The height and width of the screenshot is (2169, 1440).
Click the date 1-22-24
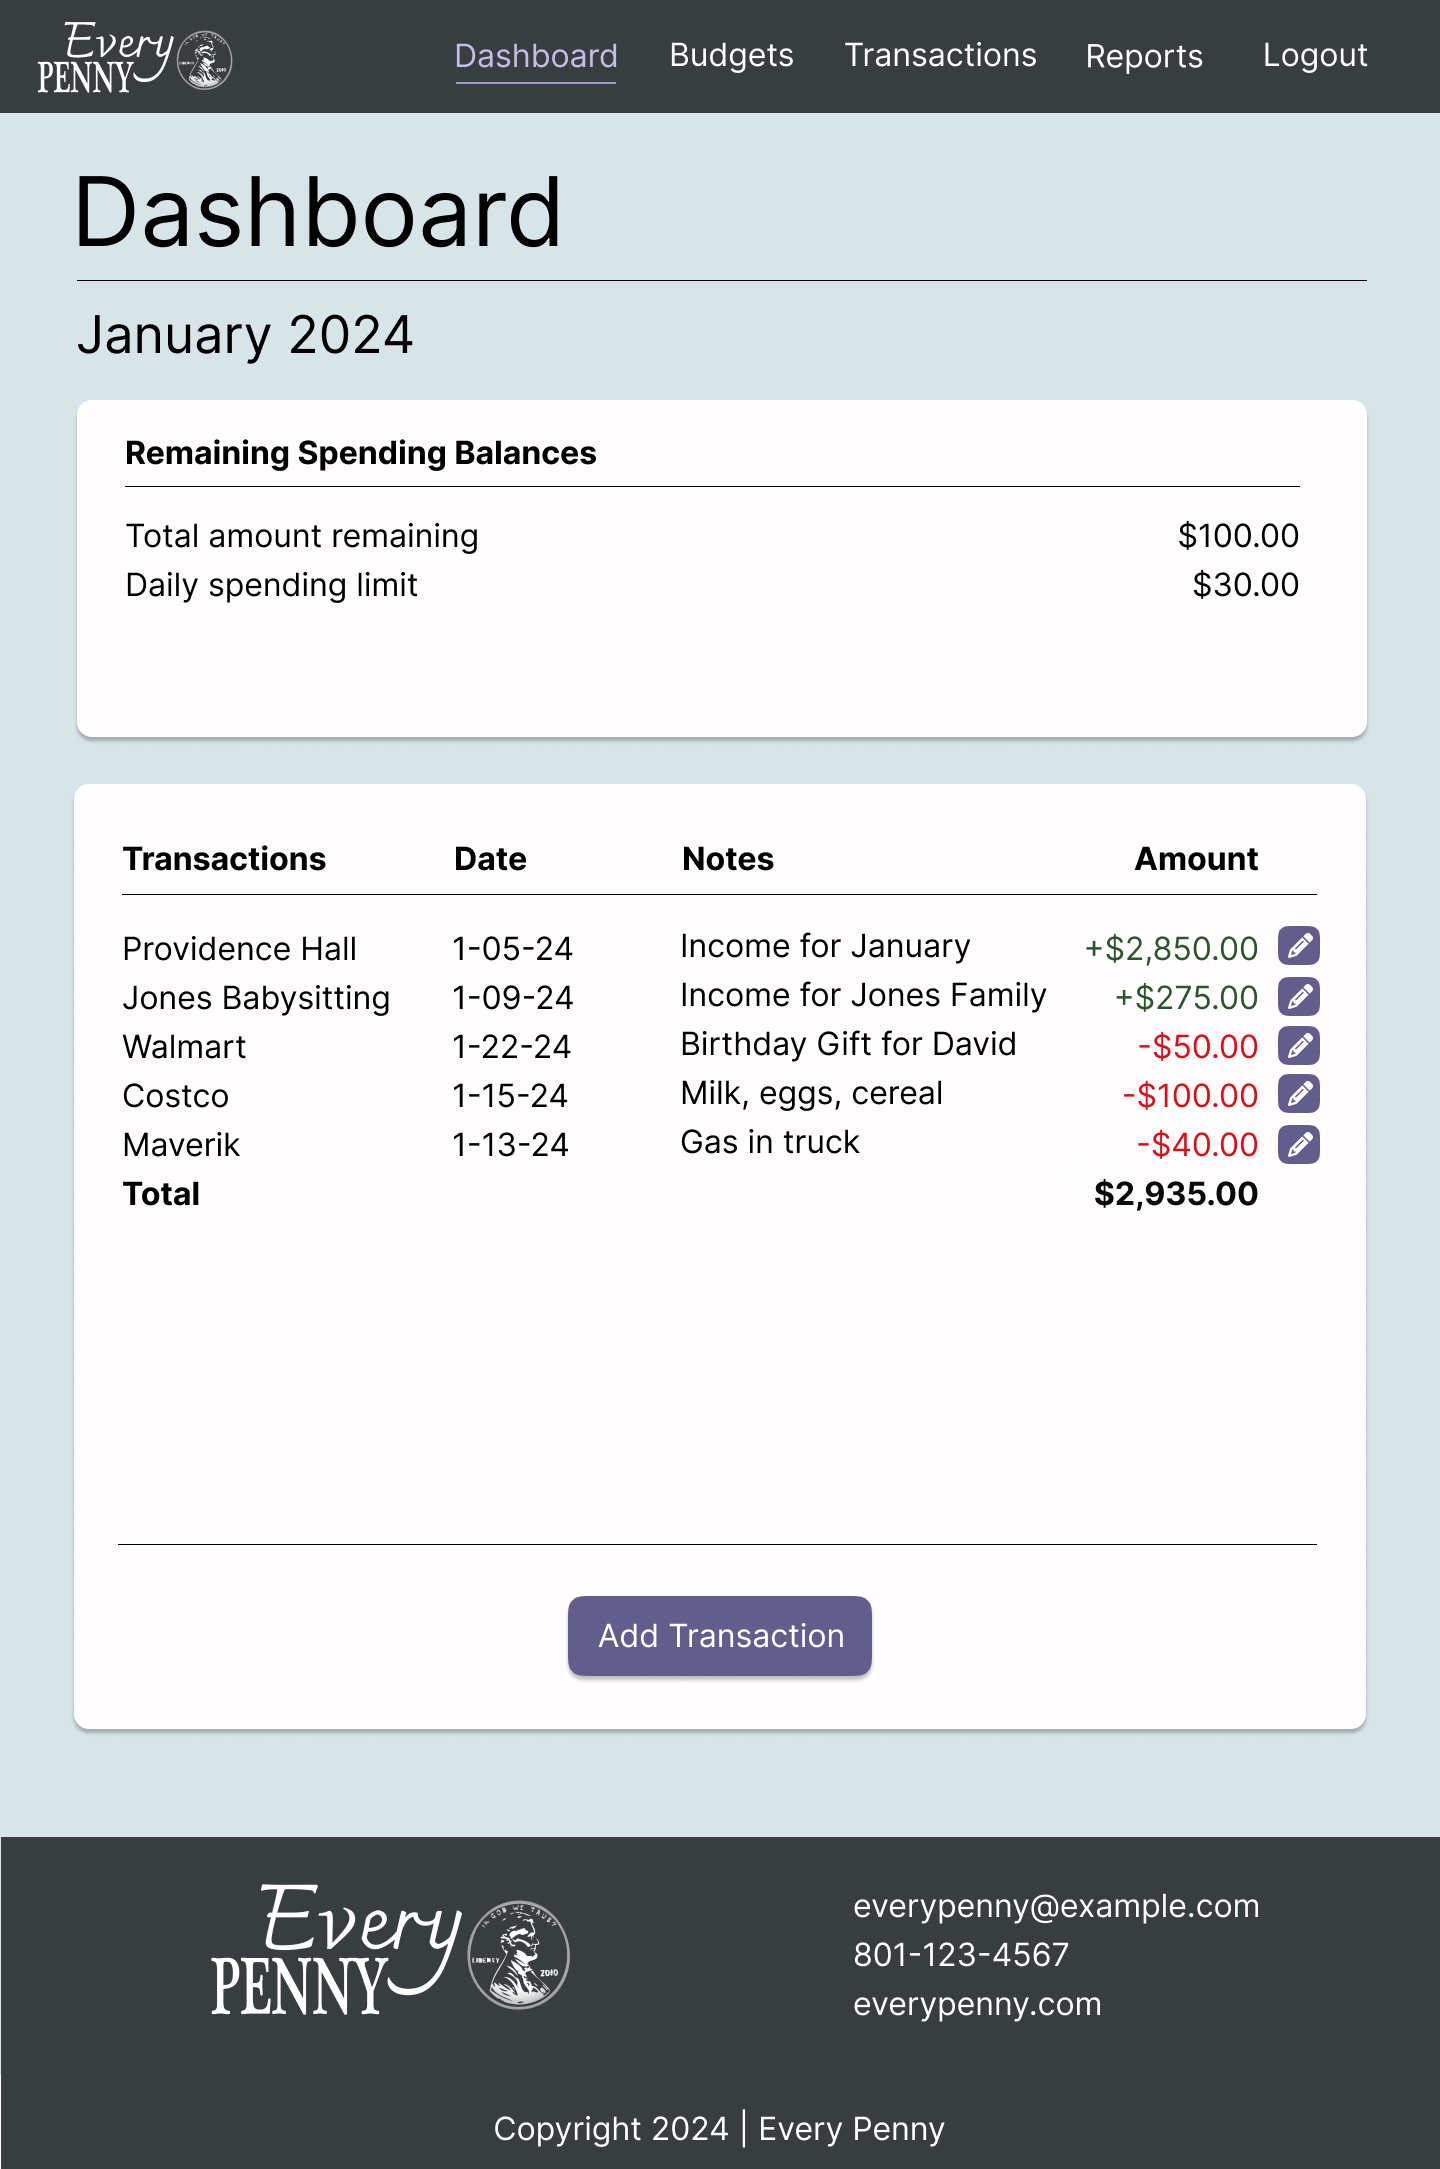[511, 1047]
